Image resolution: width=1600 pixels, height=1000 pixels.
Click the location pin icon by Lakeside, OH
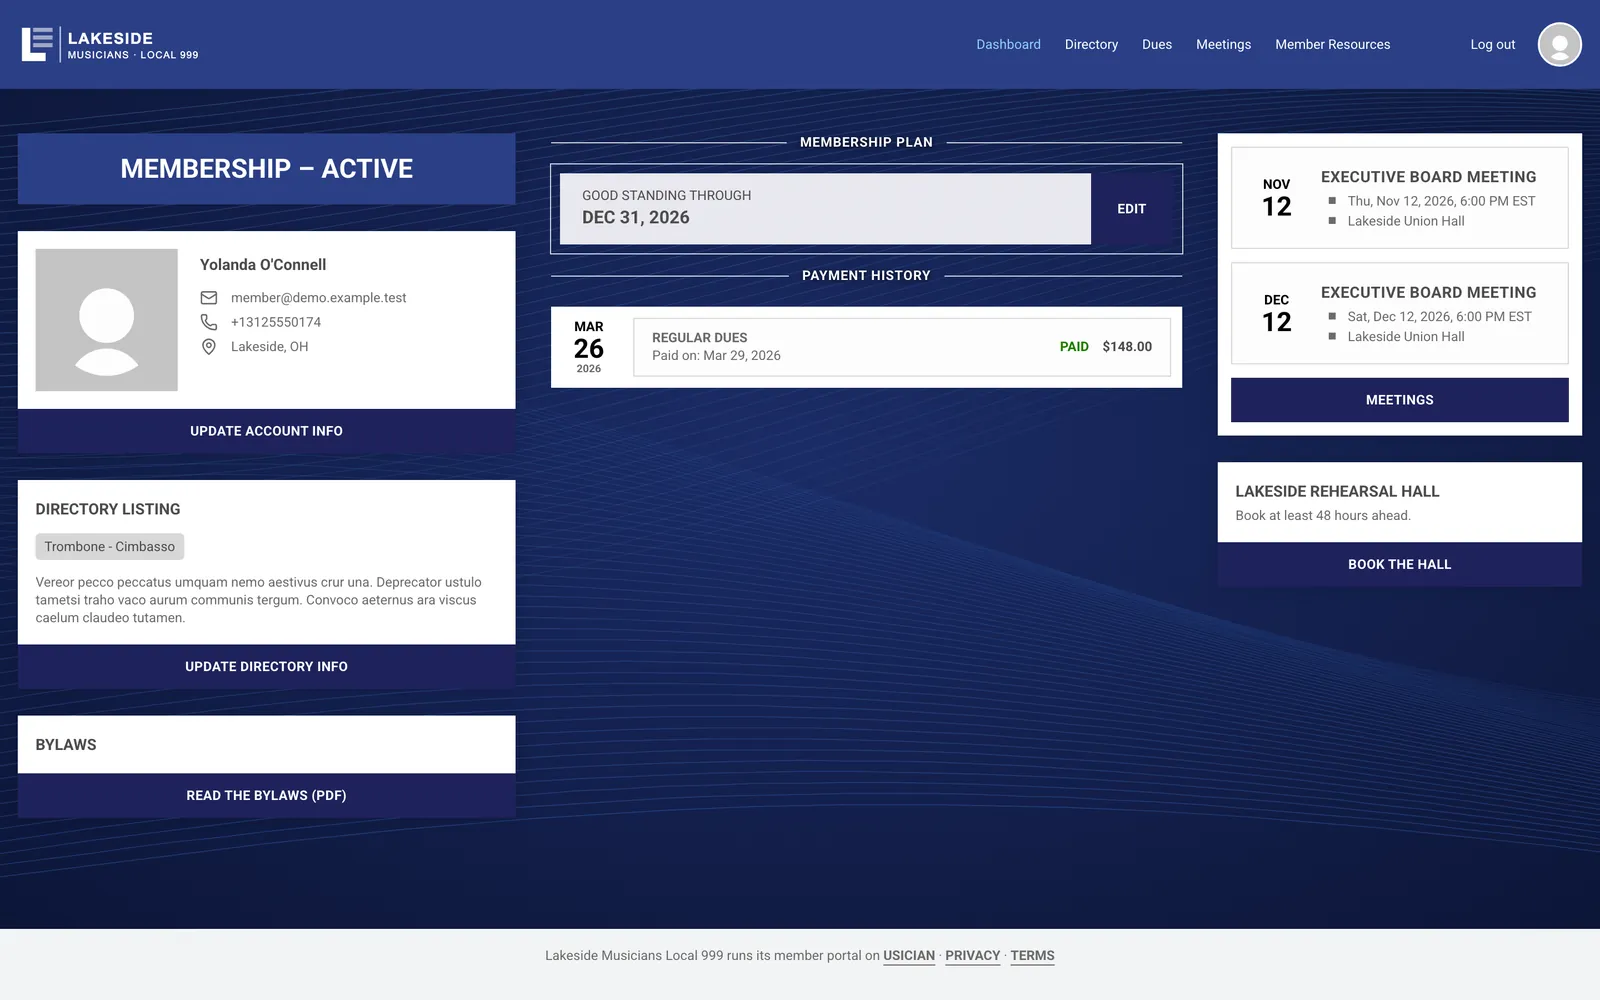209,347
